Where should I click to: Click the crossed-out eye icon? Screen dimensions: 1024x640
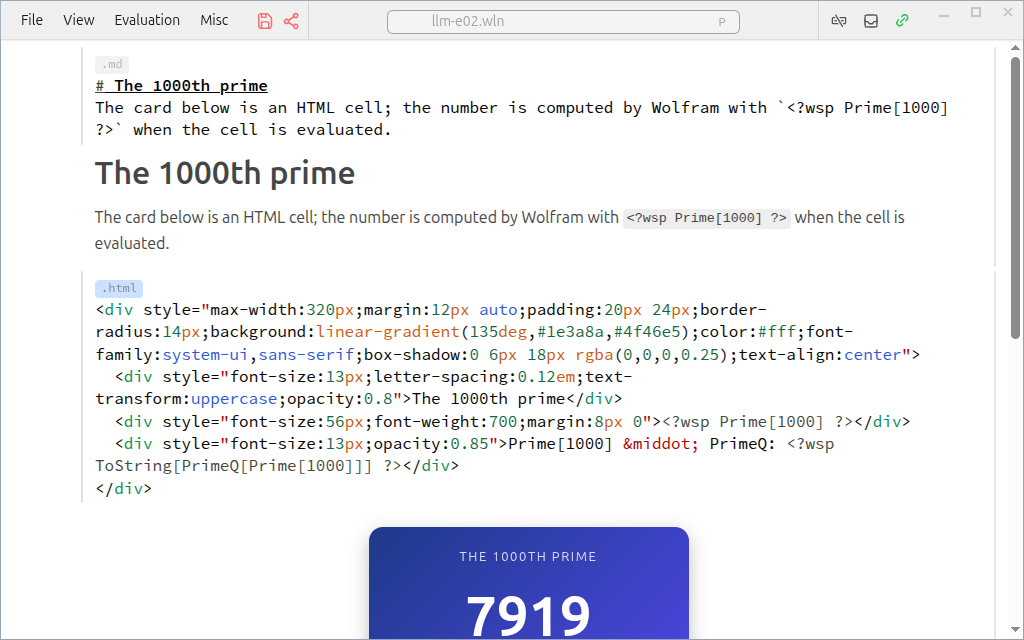839,21
